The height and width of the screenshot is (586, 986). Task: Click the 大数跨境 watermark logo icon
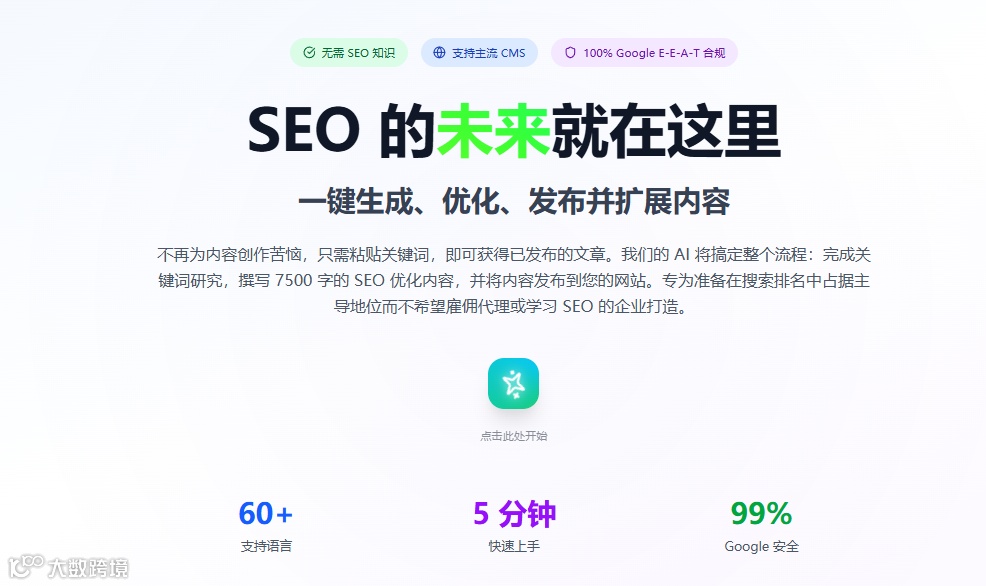pos(26,567)
